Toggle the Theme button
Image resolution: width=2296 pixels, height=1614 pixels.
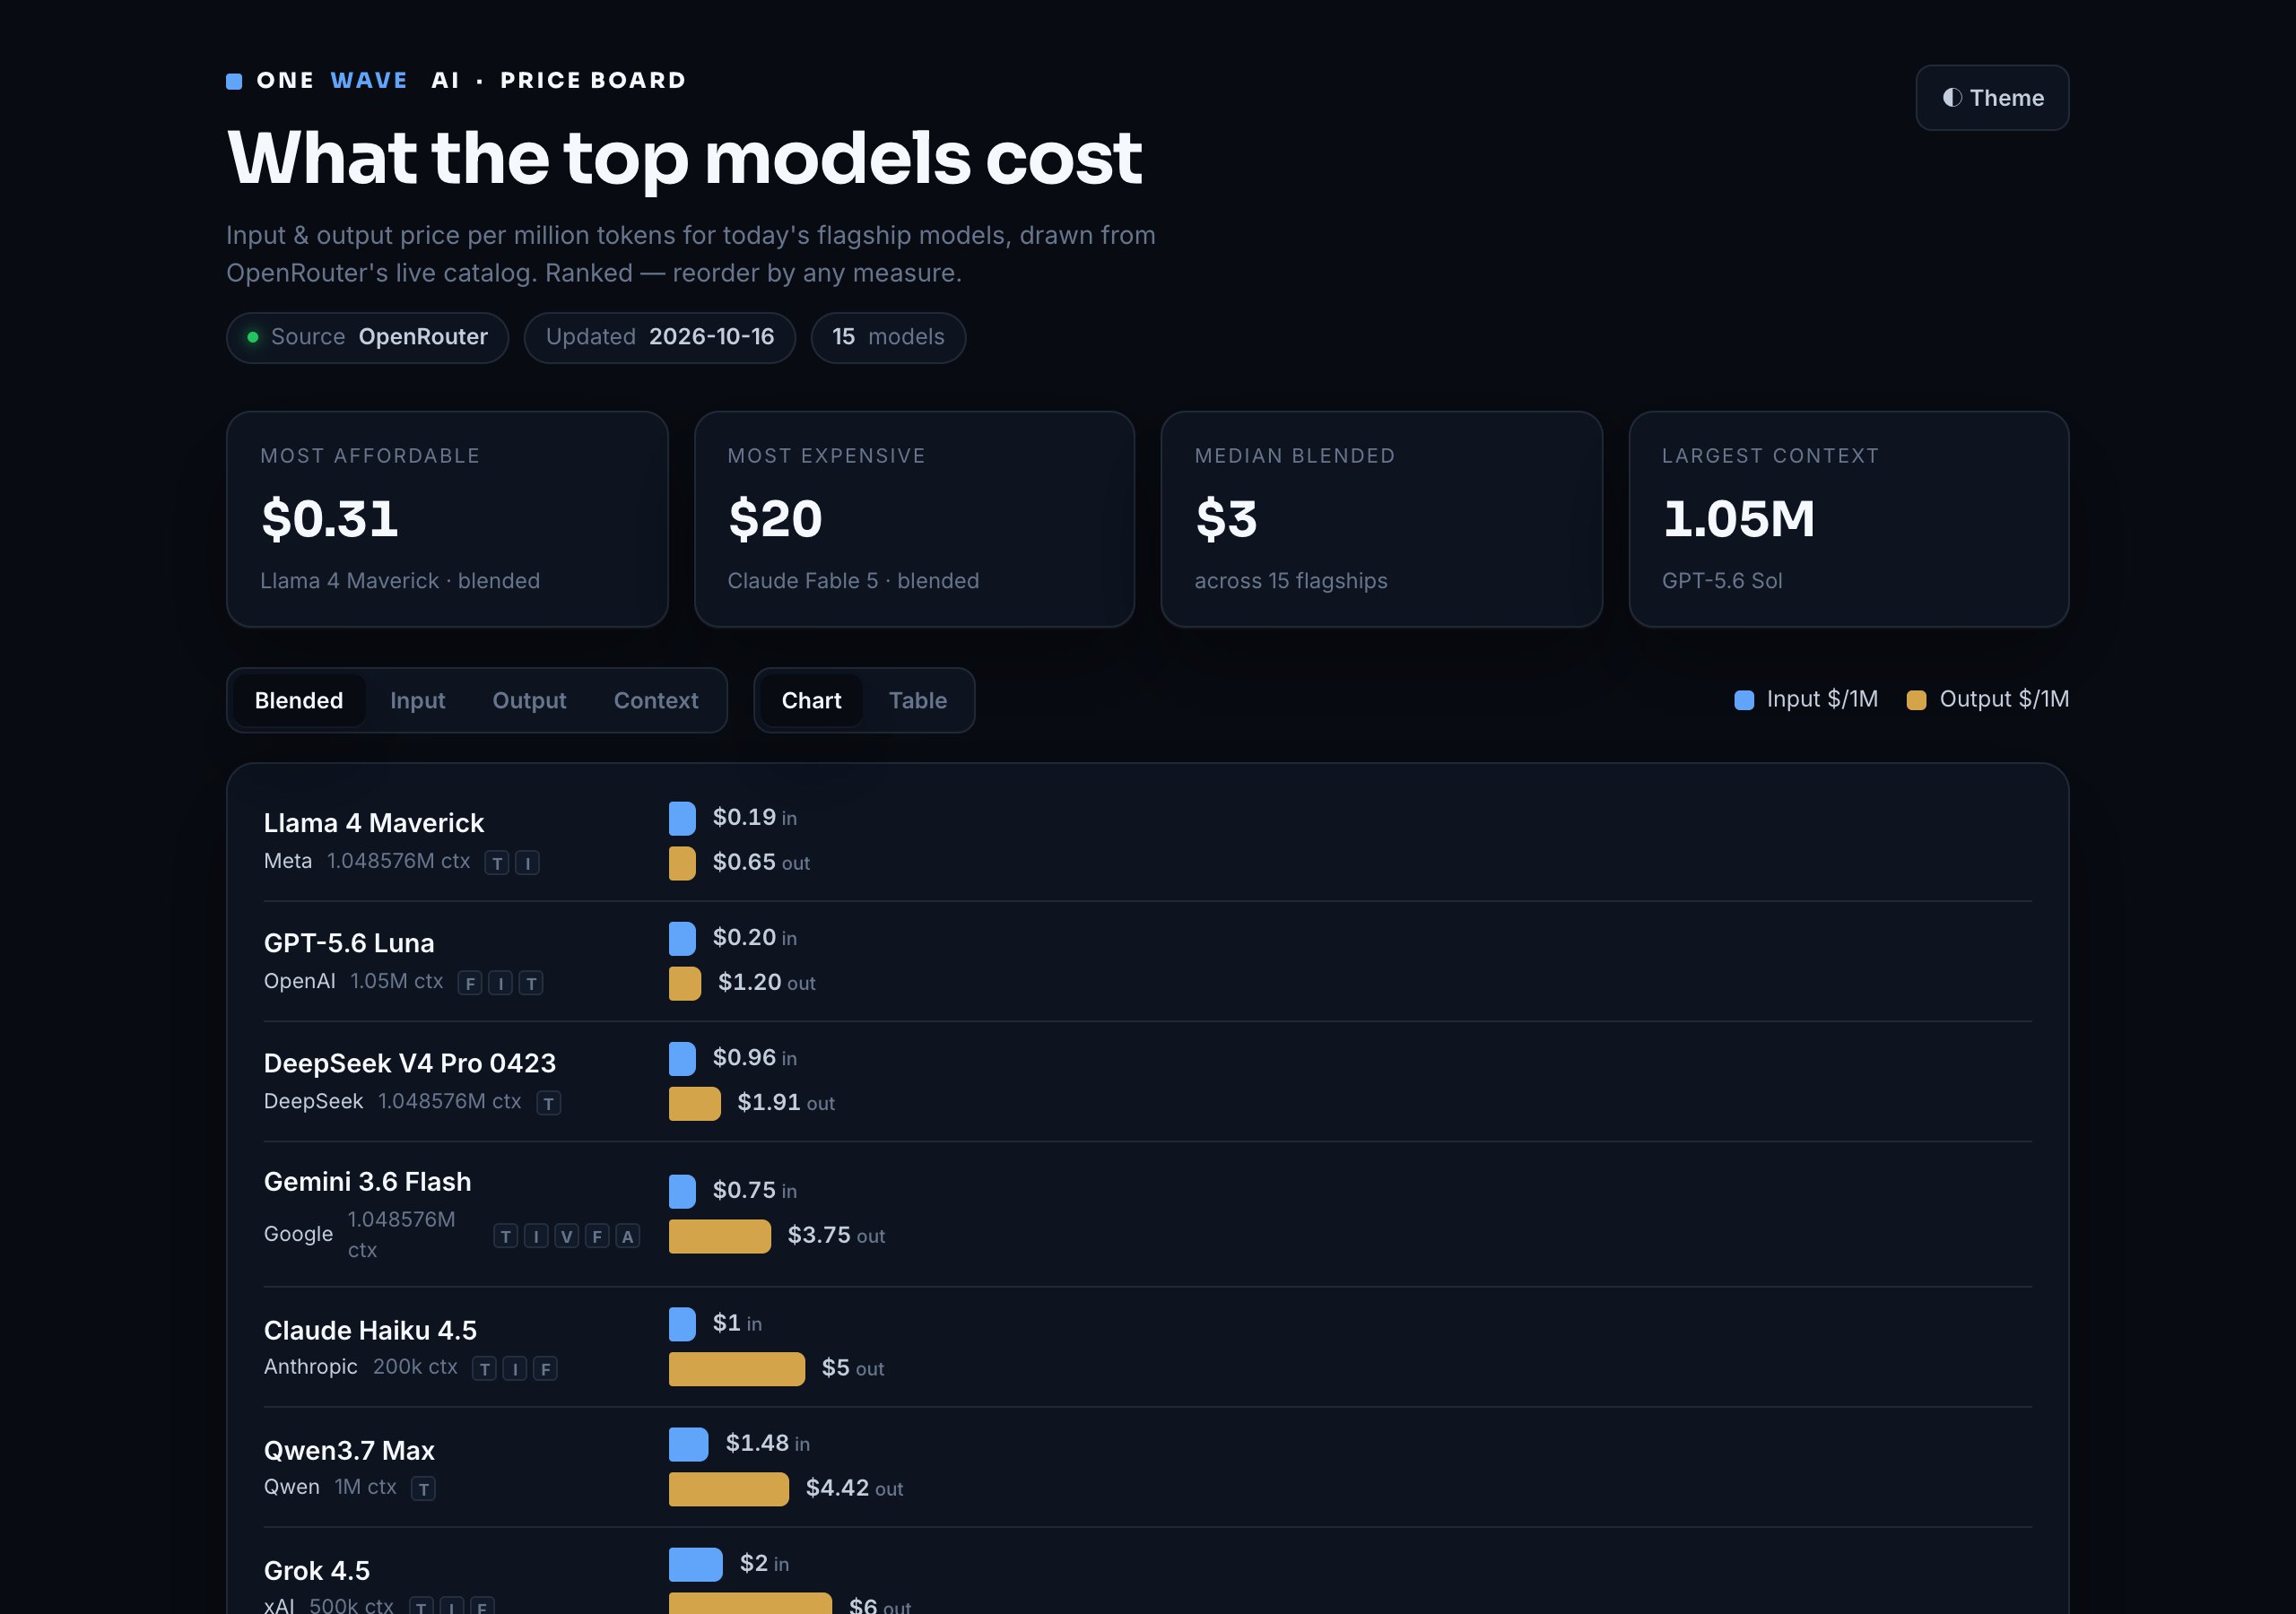tap(1991, 98)
